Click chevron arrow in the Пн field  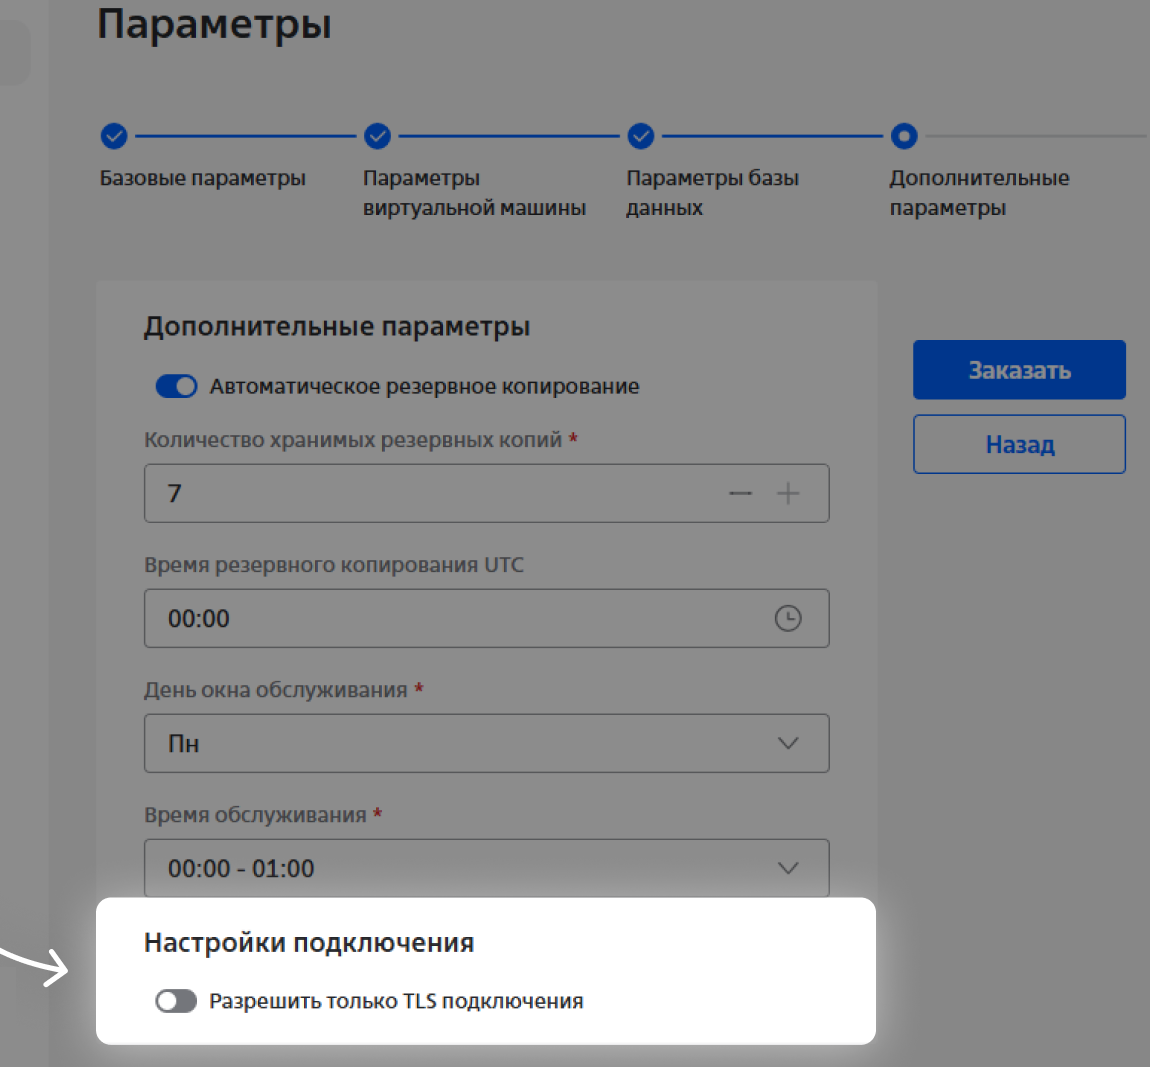click(788, 743)
